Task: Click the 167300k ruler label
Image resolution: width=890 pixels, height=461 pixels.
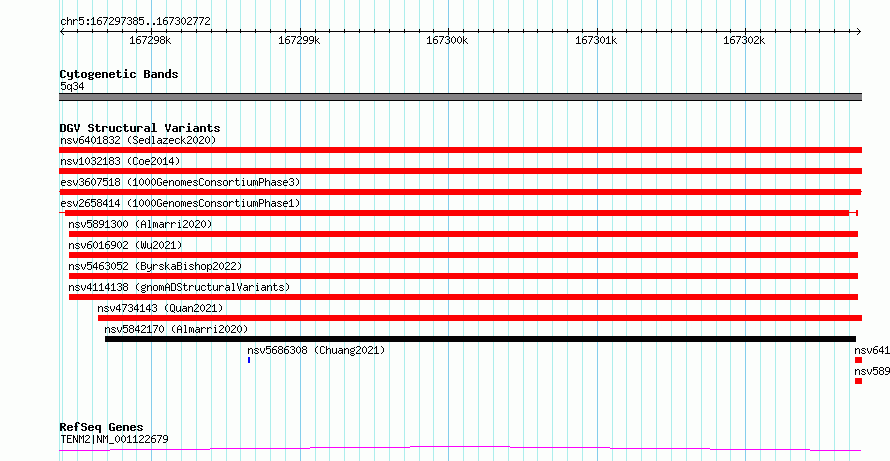Action: pyautogui.click(x=447, y=40)
